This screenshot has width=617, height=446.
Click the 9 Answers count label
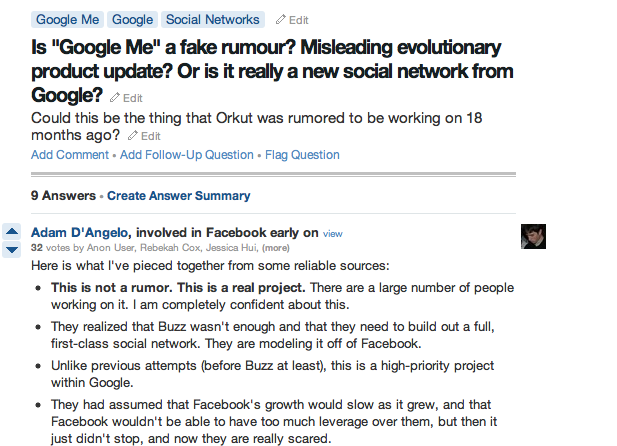[x=63, y=196]
